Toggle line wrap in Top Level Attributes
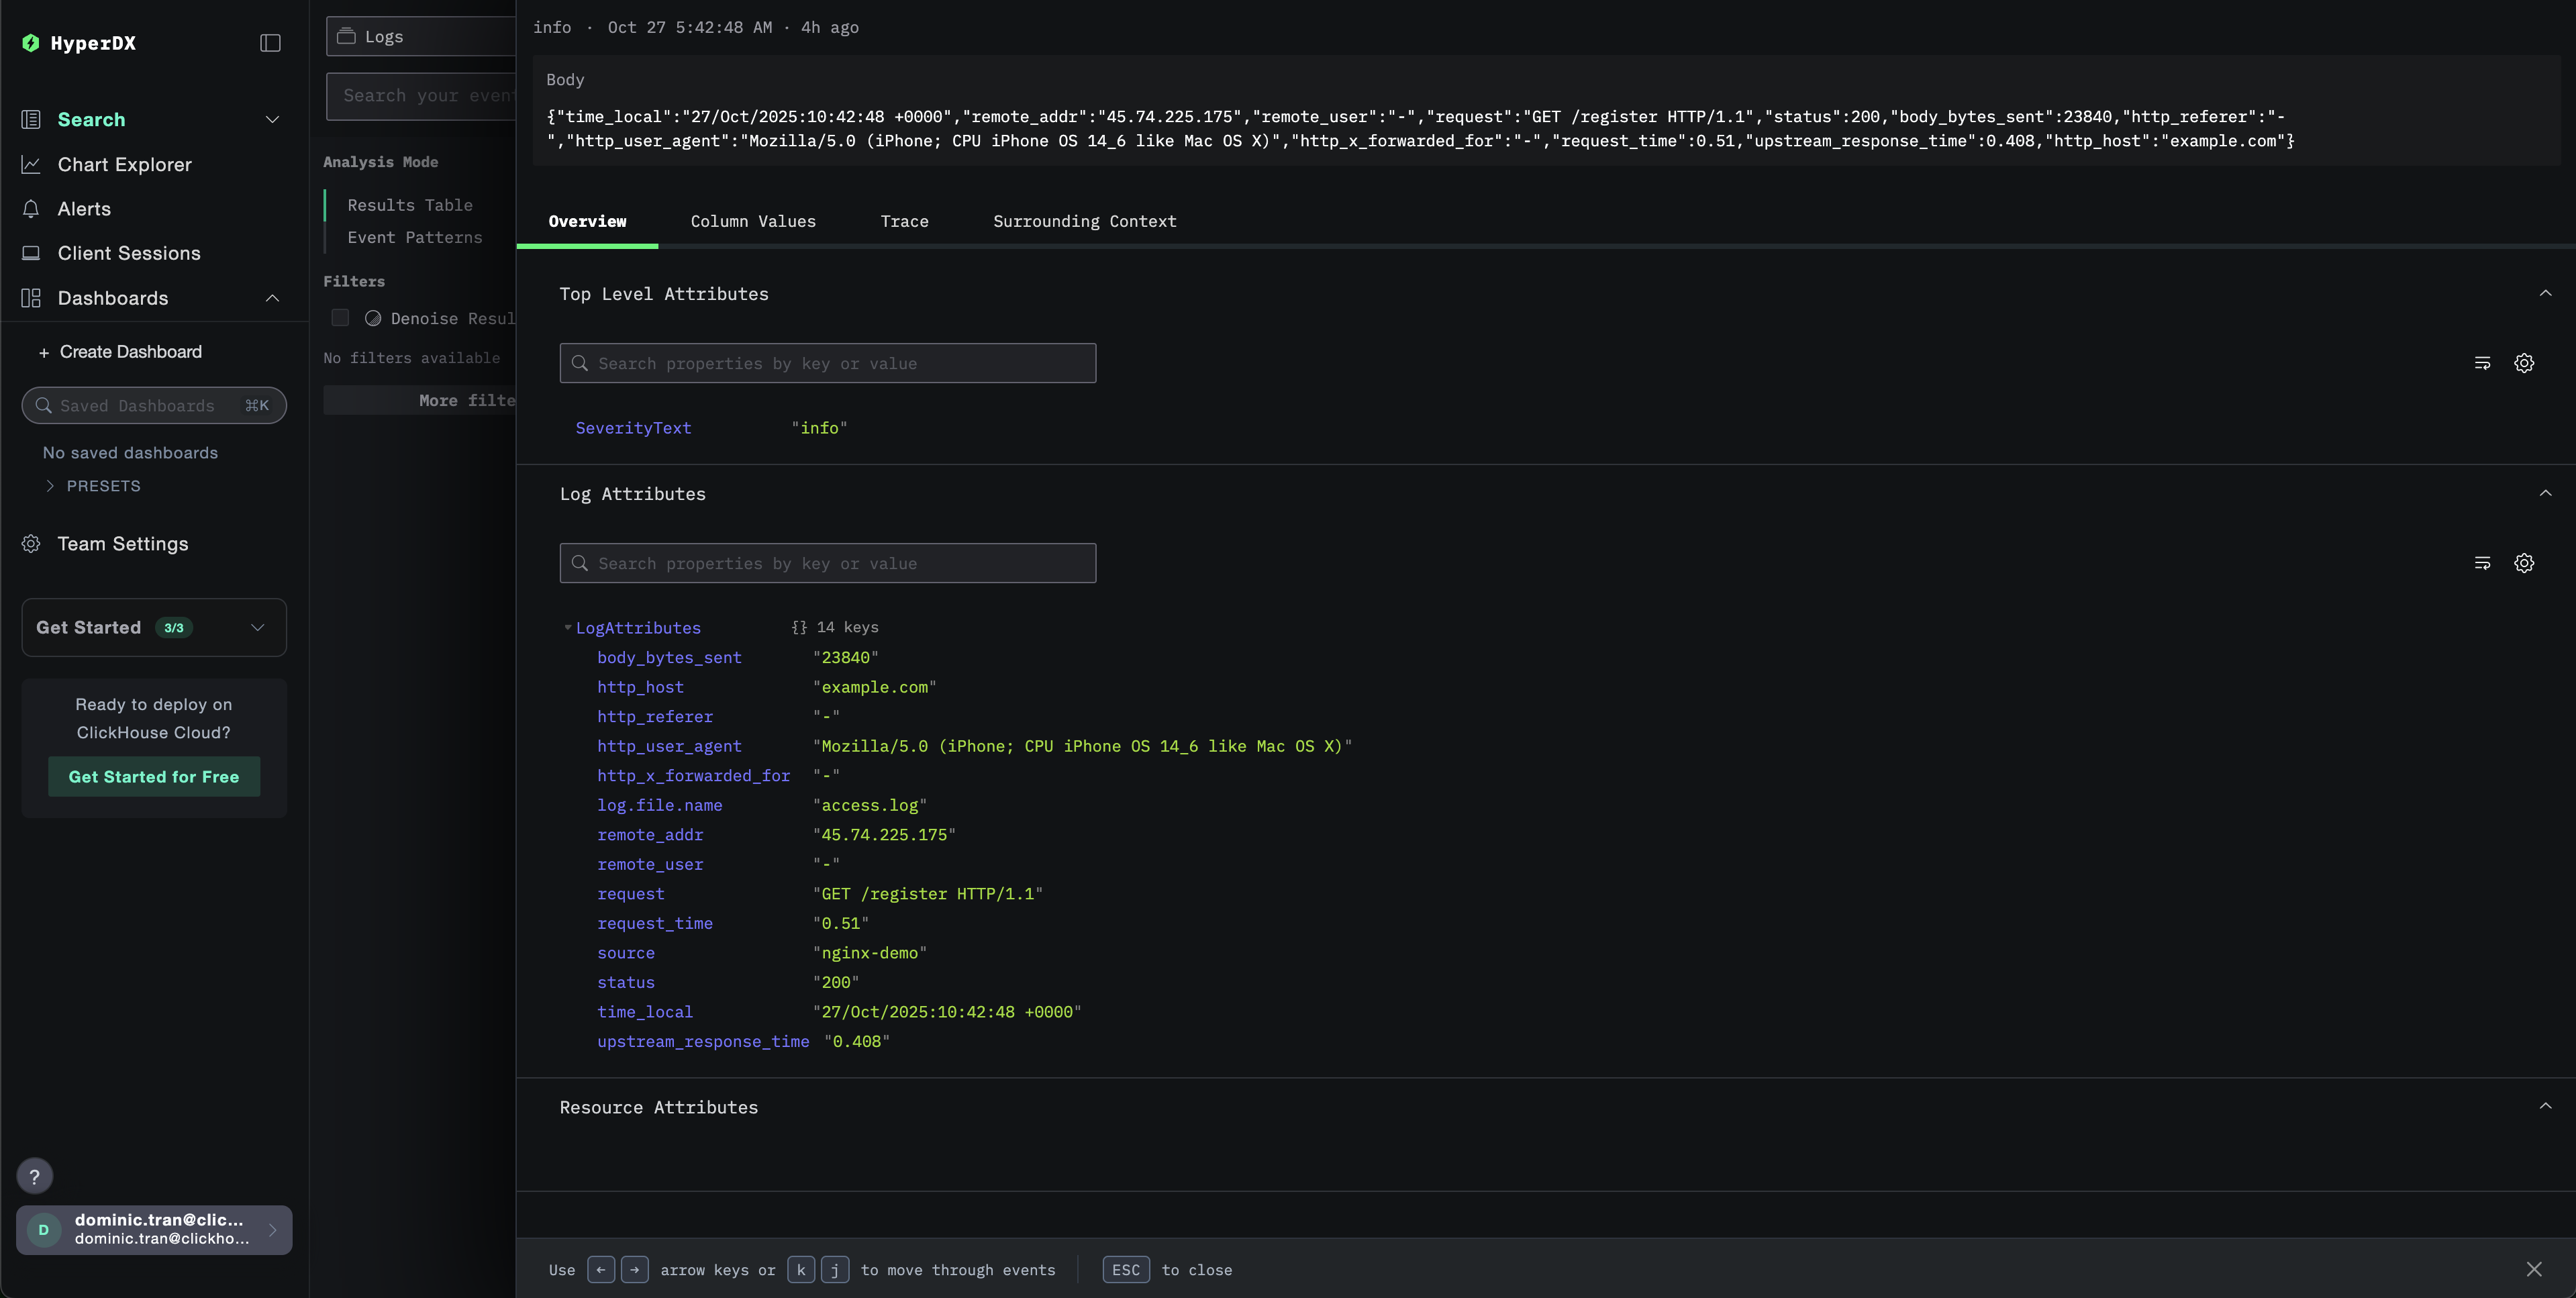This screenshot has height=1298, width=2576. pos(2481,363)
